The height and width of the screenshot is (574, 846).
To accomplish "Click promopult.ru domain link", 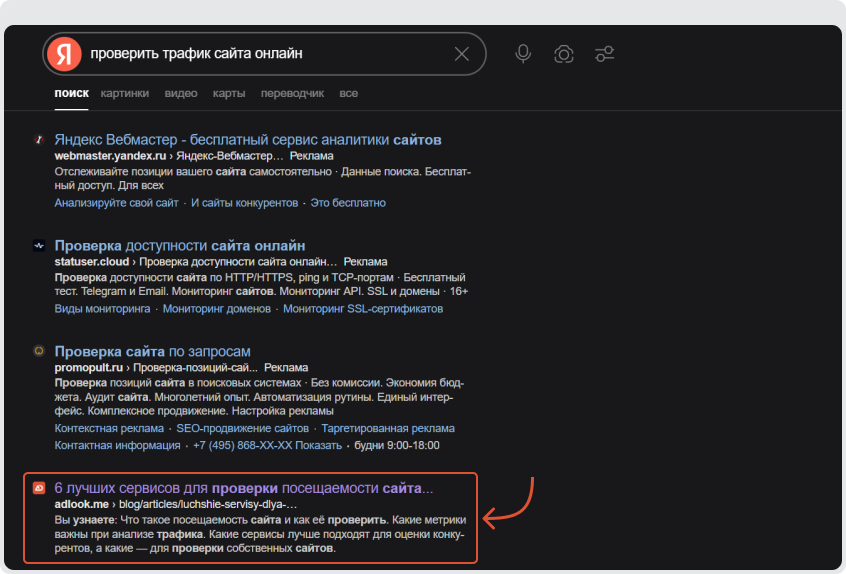I will tap(88, 367).
